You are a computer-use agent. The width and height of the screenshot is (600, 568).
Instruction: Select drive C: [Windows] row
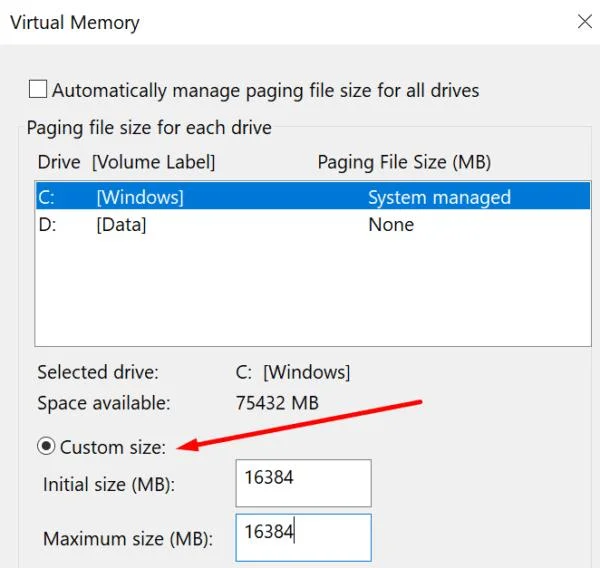point(313,197)
